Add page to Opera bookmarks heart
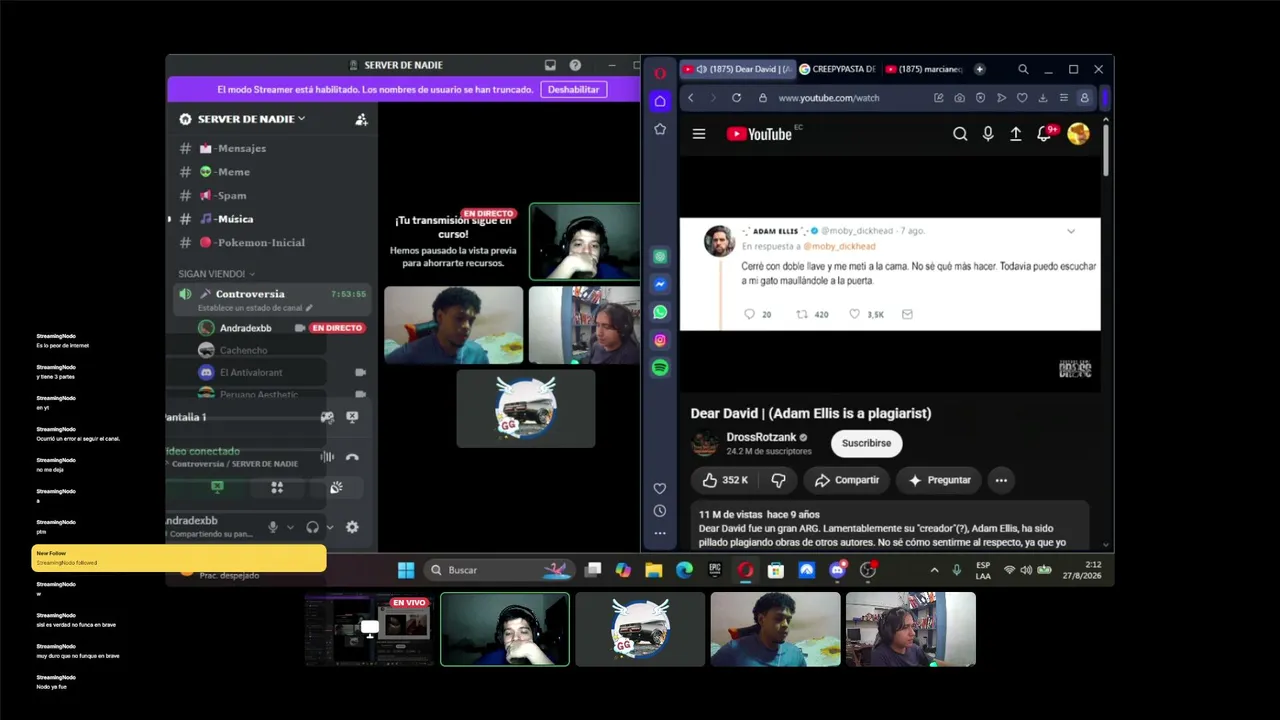The width and height of the screenshot is (1280, 720). coord(1022,98)
